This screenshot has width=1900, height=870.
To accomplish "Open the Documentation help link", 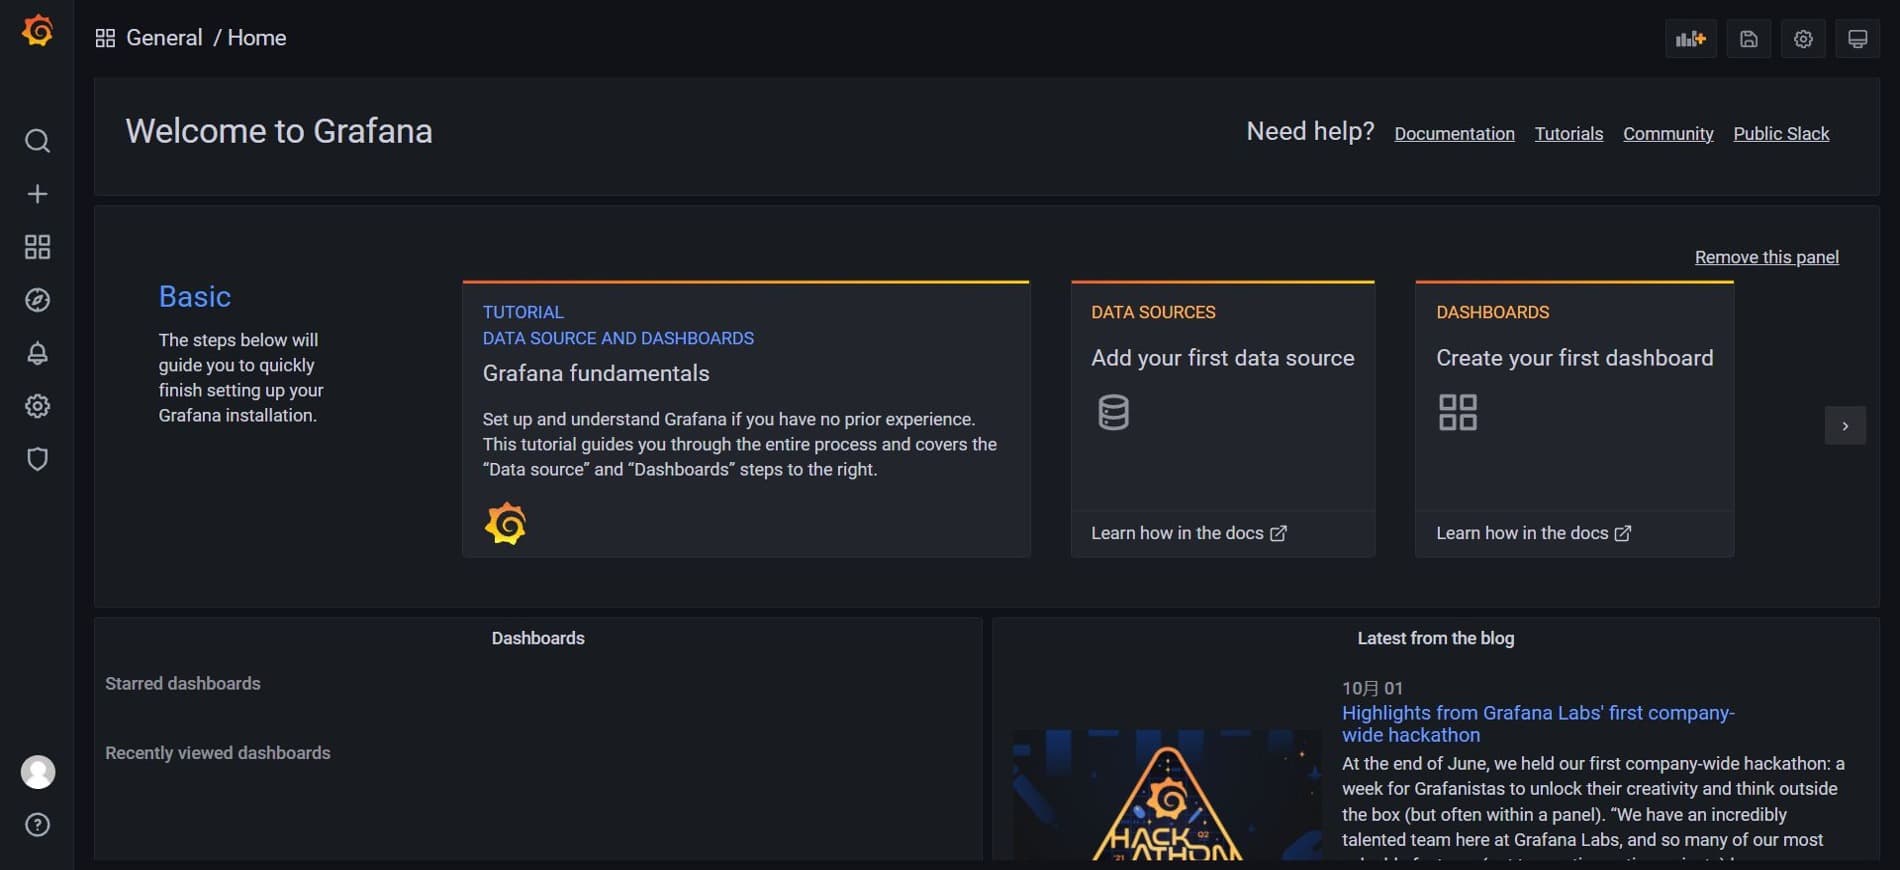I will [x=1454, y=134].
